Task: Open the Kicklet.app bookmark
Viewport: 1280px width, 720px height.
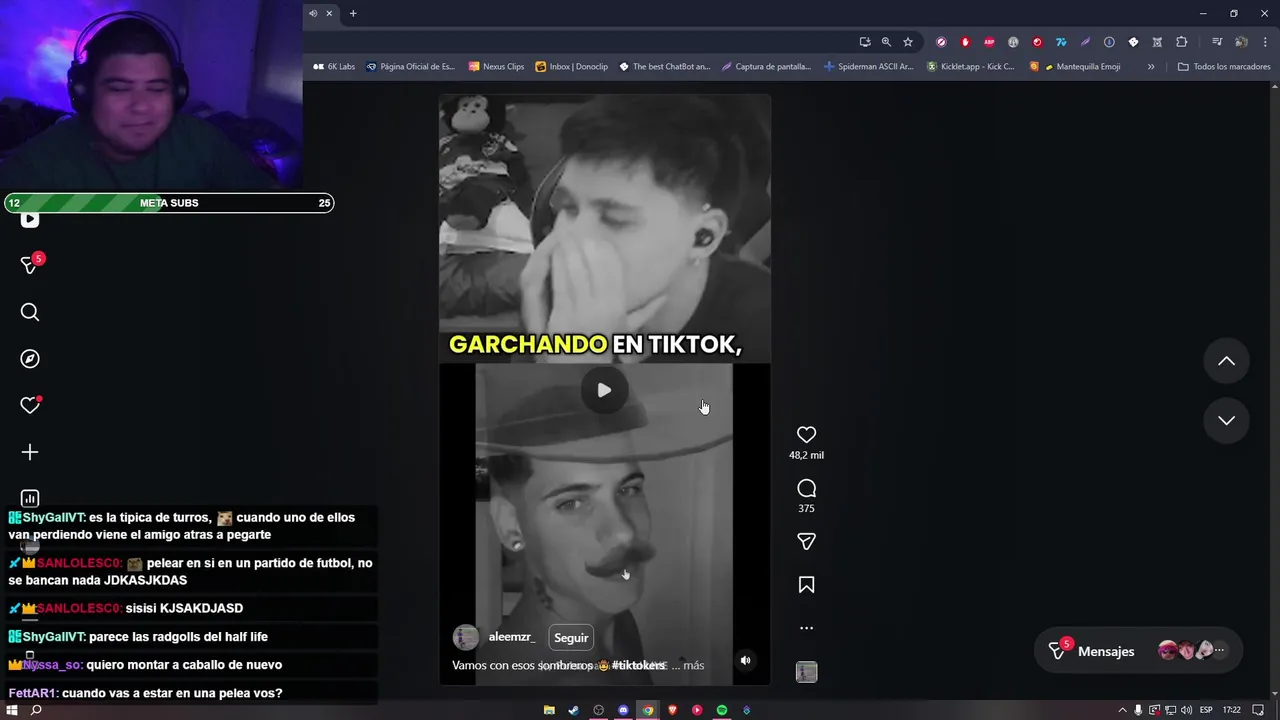Action: coord(970,67)
